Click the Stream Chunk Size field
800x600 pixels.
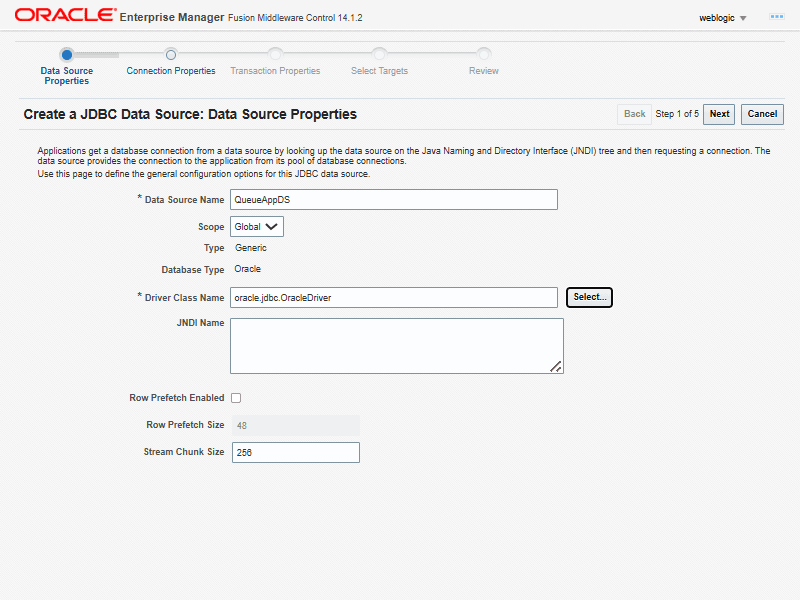pos(295,453)
